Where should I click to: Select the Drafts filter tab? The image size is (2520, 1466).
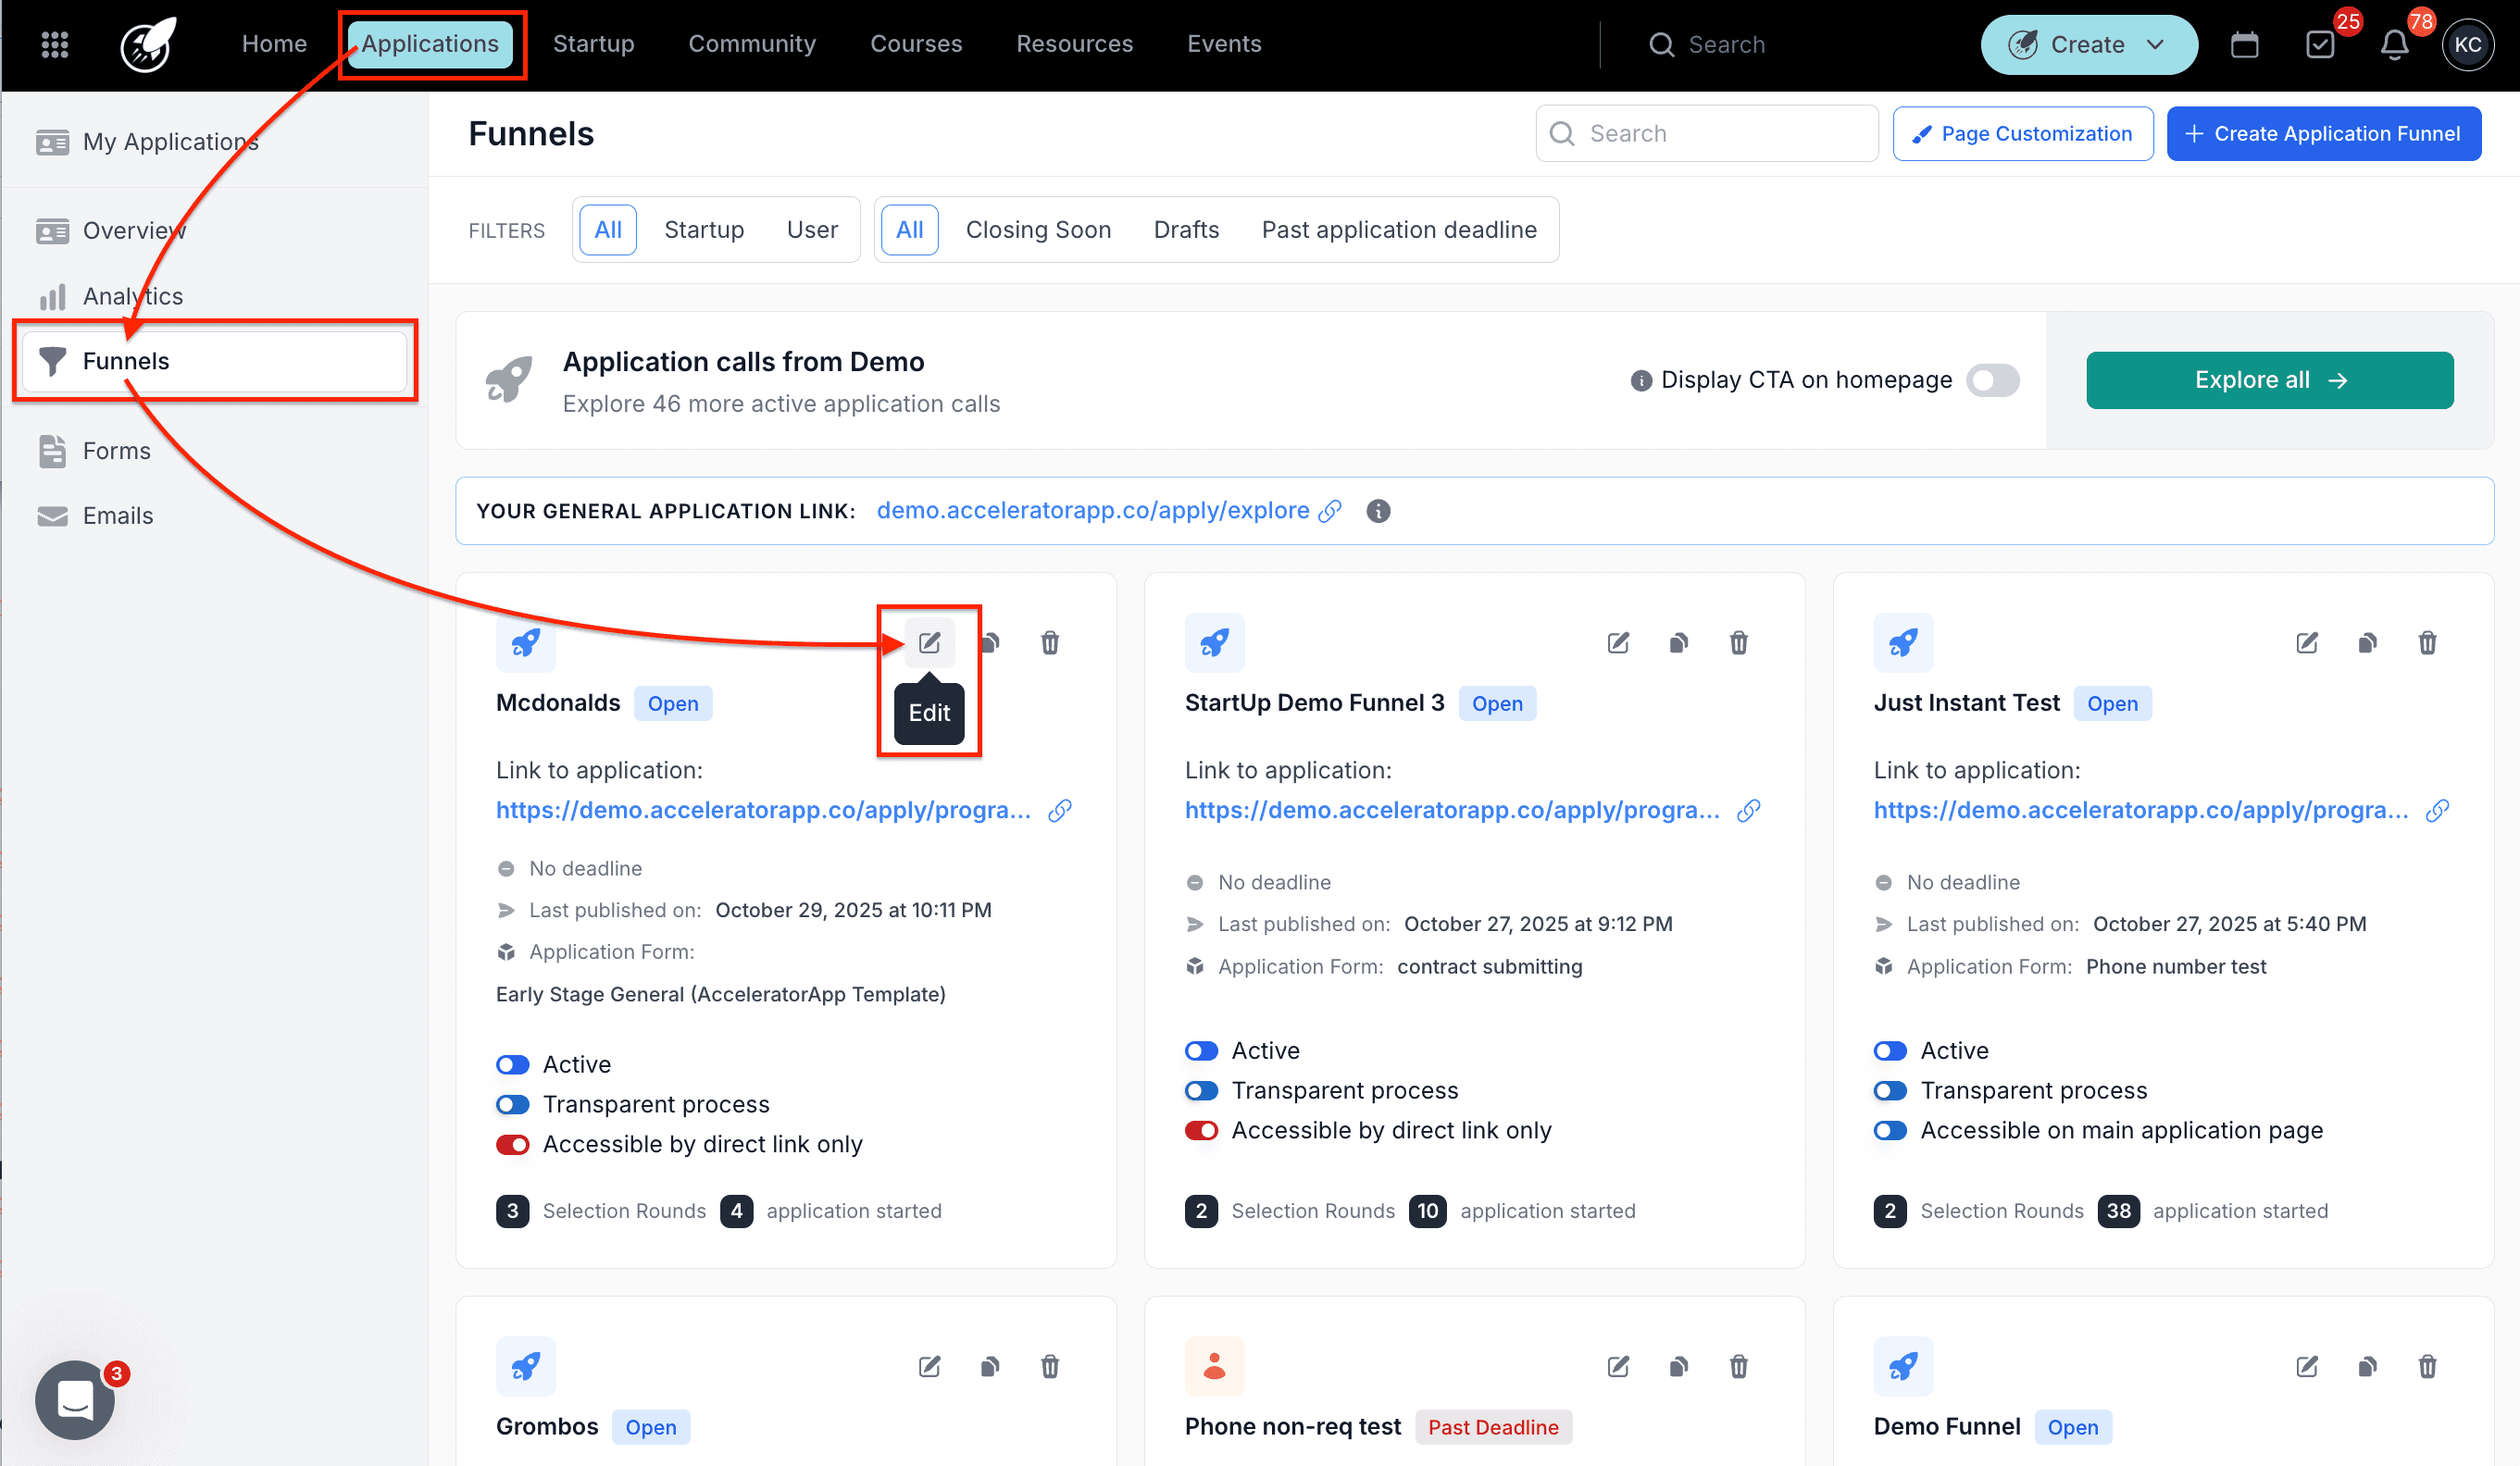coord(1186,230)
